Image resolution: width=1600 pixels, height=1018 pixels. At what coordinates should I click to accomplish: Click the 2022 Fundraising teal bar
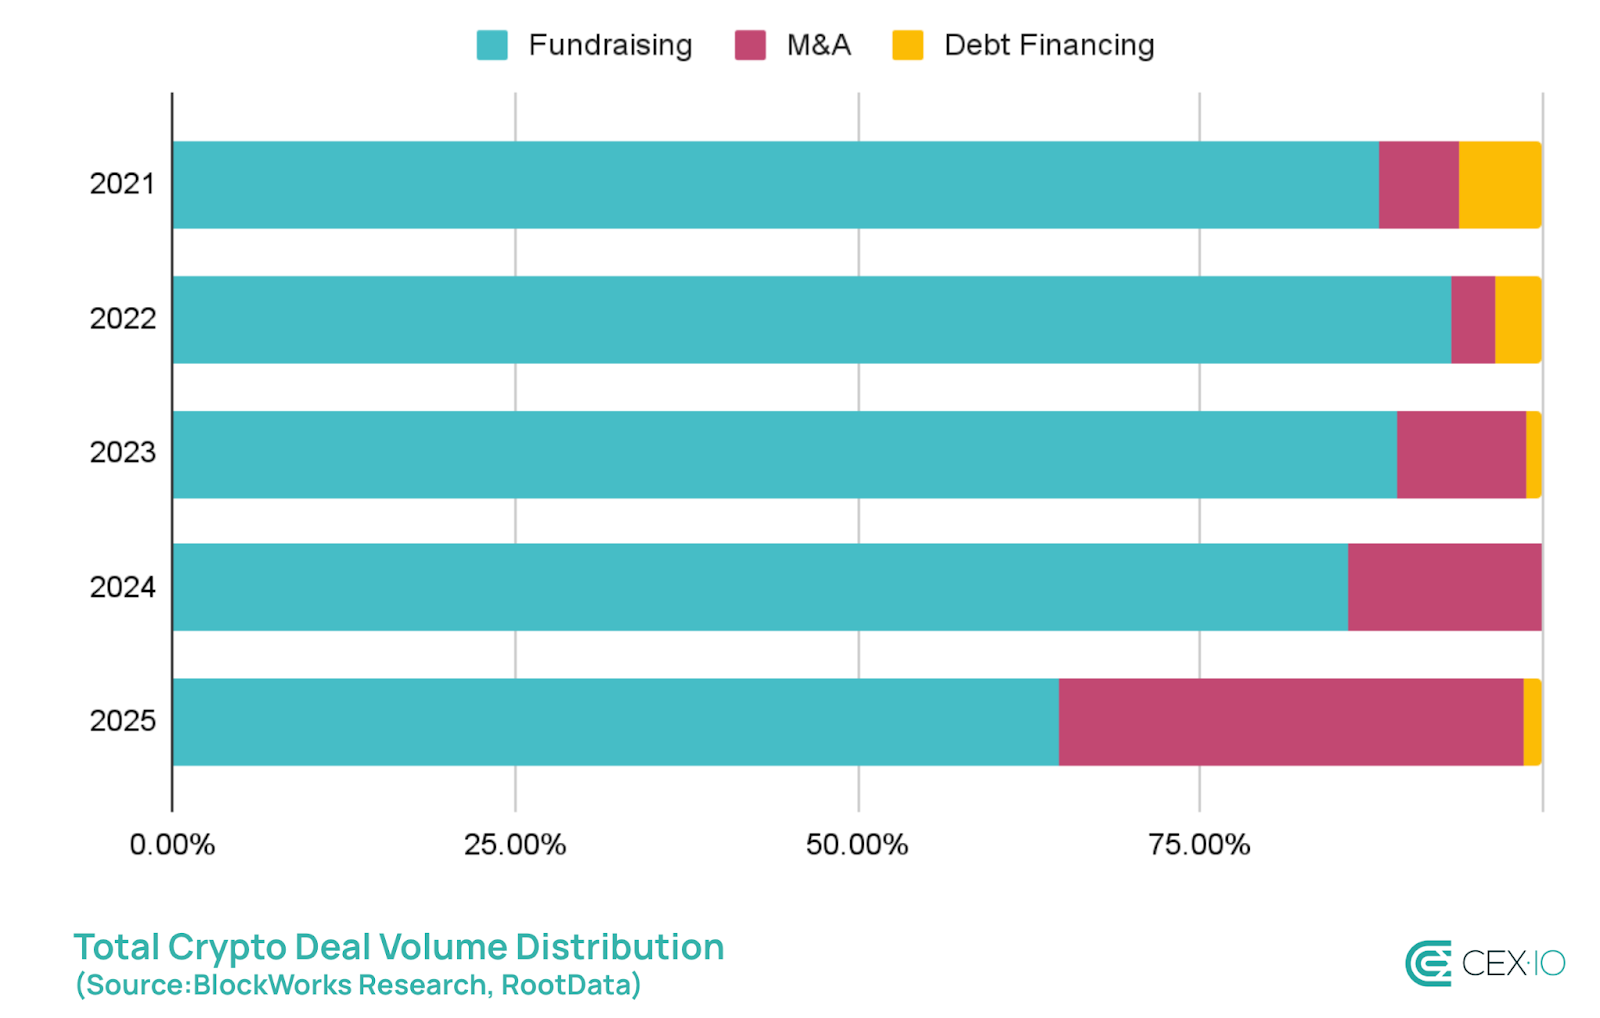pyautogui.click(x=811, y=319)
